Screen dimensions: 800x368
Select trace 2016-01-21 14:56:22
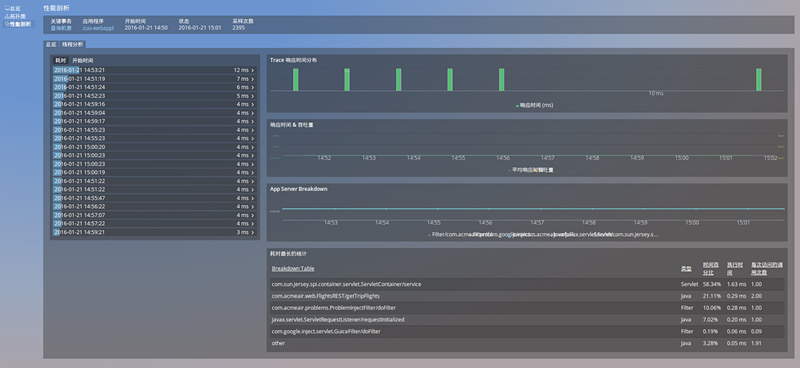pyautogui.click(x=154, y=207)
